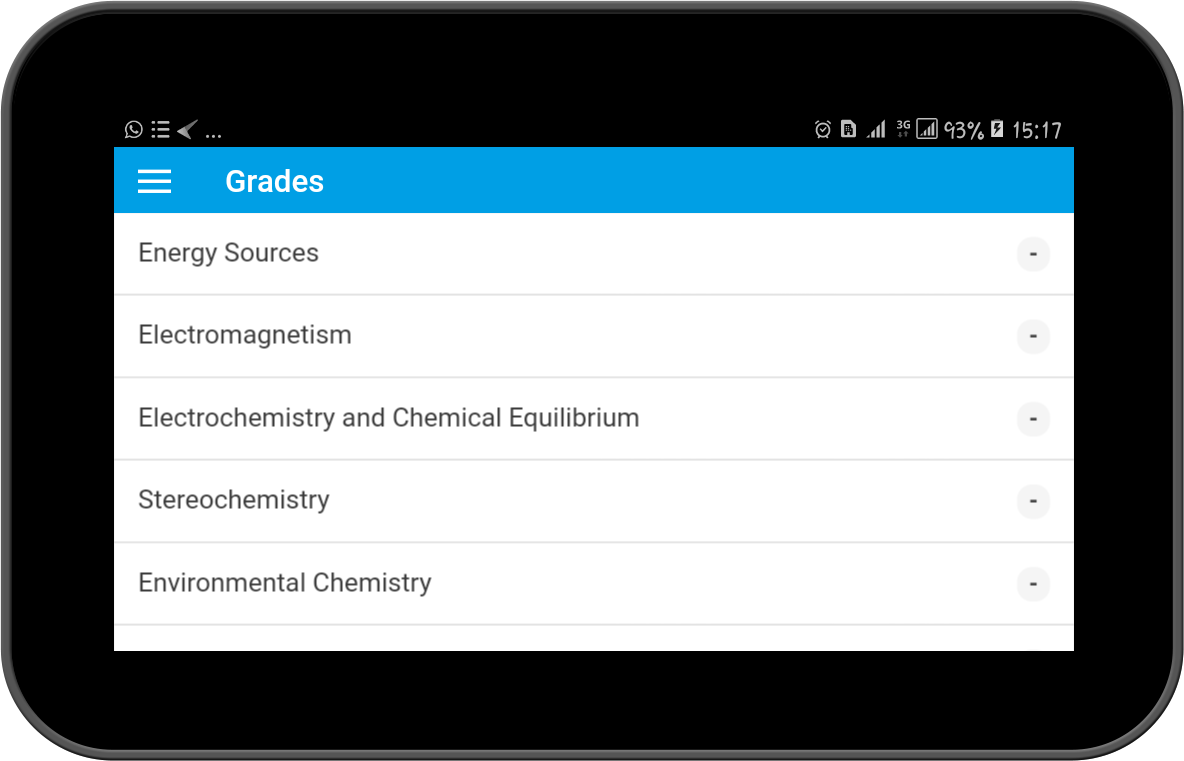Tap the list notification icon in status bar
The height and width of the screenshot is (761, 1184).
point(160,130)
